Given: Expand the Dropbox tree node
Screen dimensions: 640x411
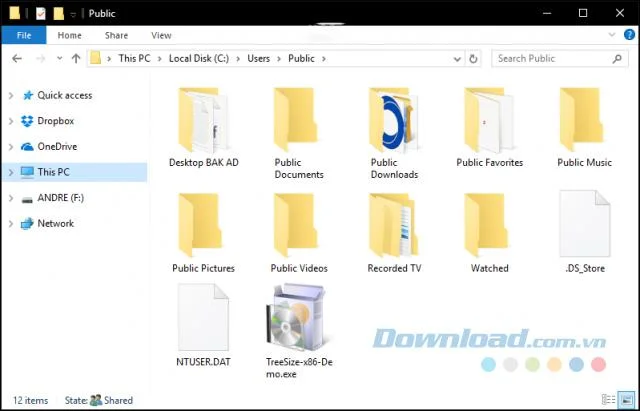Looking at the screenshot, I should point(11,121).
